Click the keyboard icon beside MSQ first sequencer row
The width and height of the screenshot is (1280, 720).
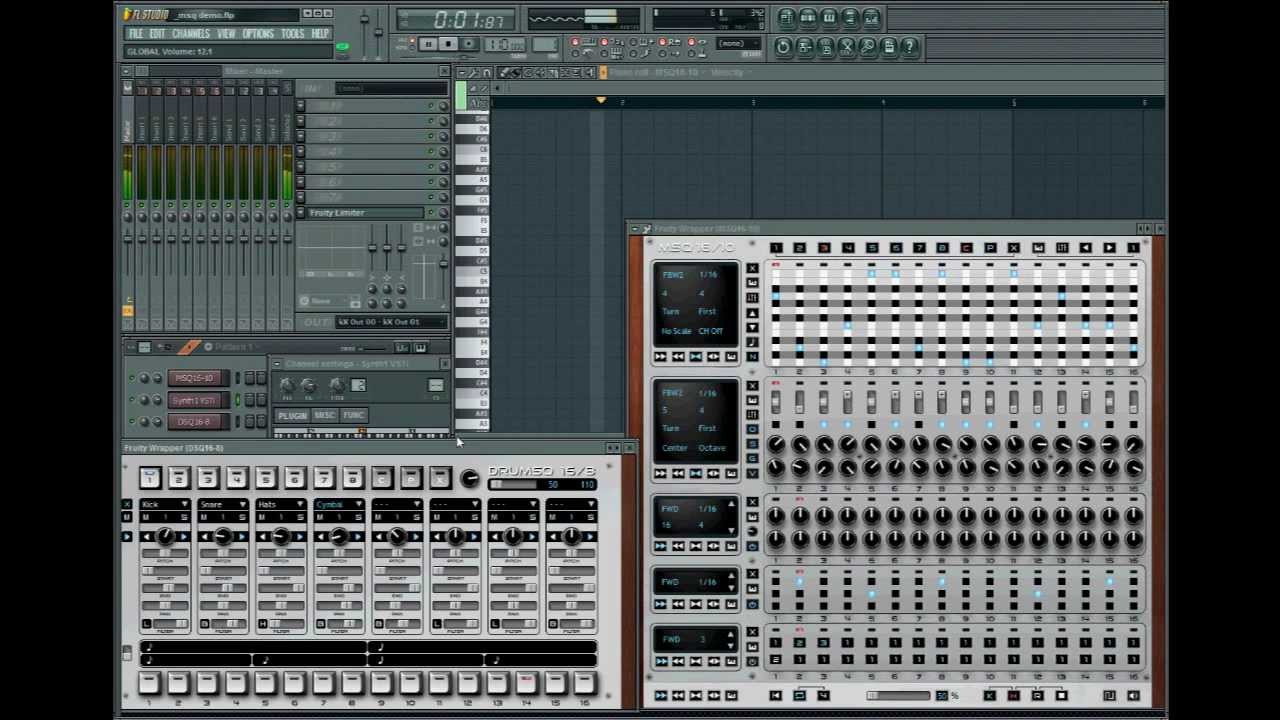coord(752,283)
